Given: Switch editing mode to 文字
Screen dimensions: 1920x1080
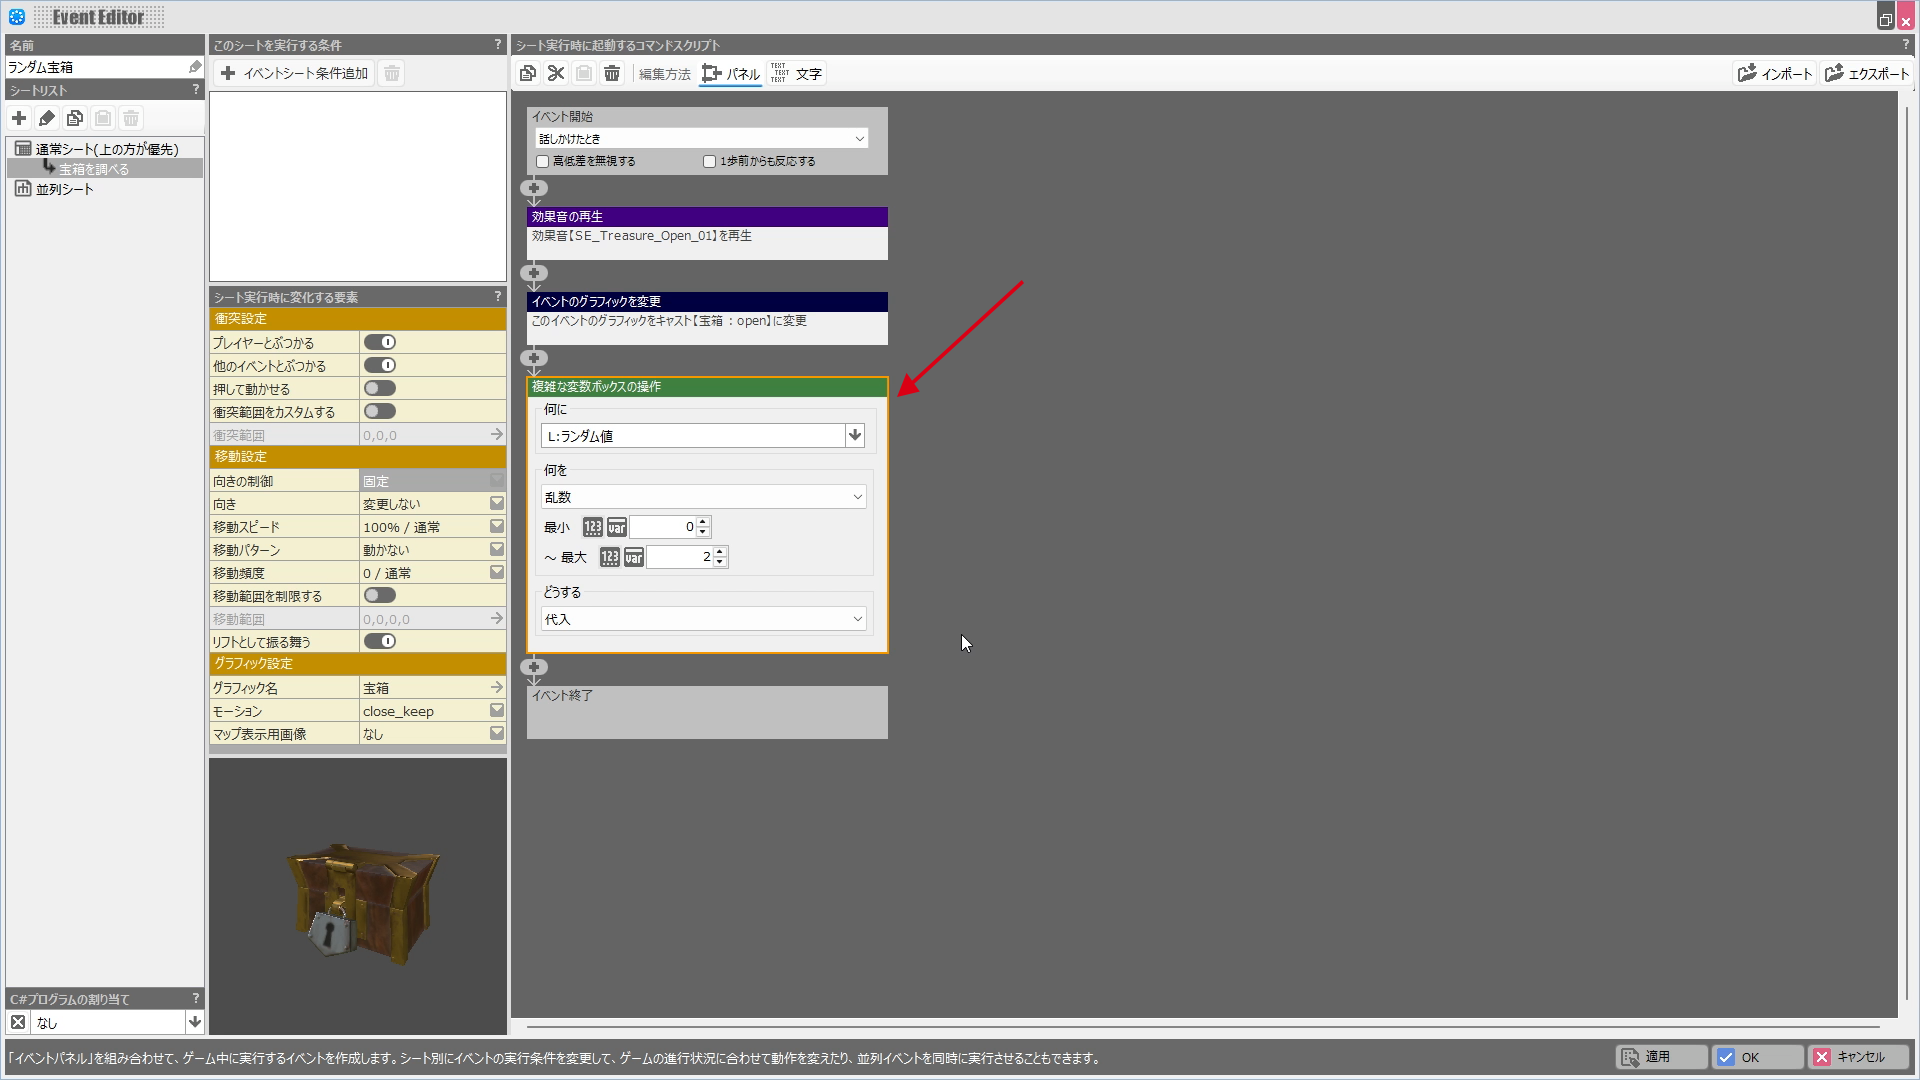Looking at the screenshot, I should (x=796, y=73).
